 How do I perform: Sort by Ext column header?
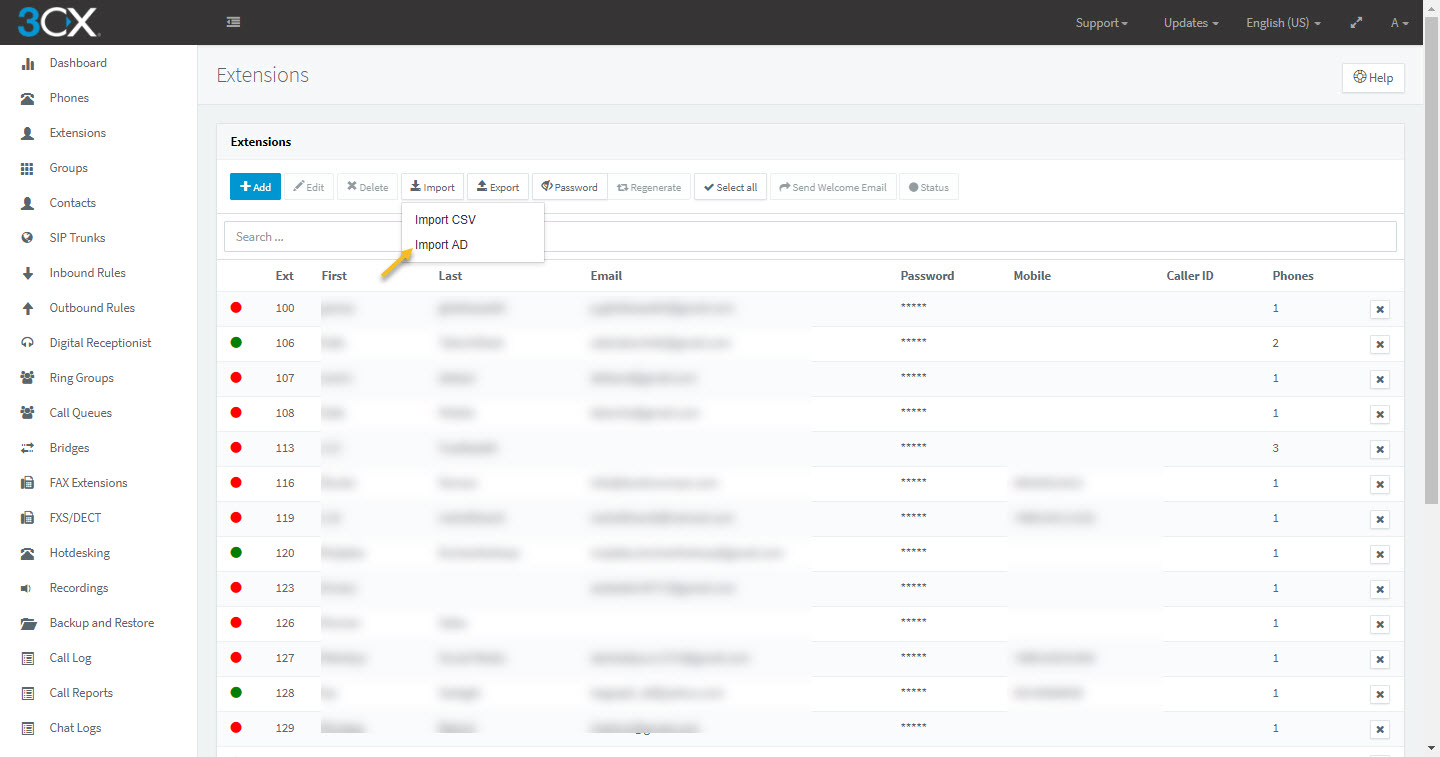(285, 276)
